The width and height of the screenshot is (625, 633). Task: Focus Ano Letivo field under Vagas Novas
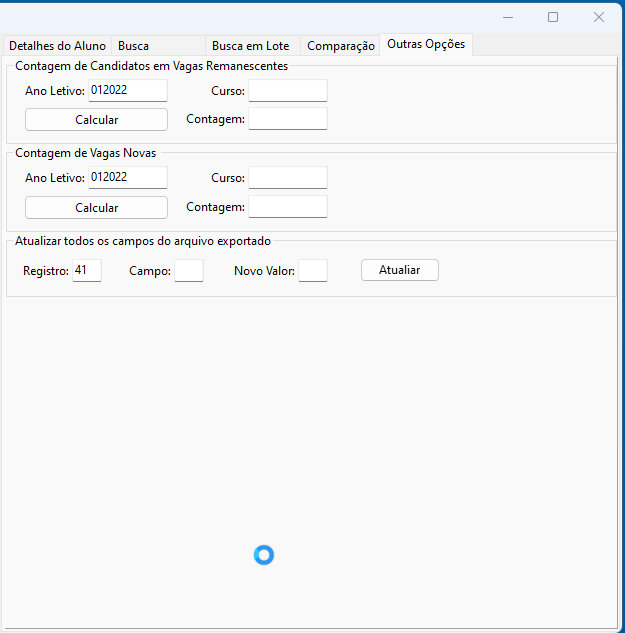127,178
